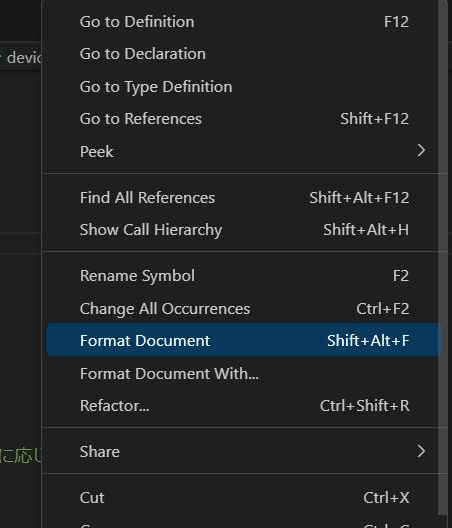Click the partially visible editor tab behind menu

click(x=20, y=56)
